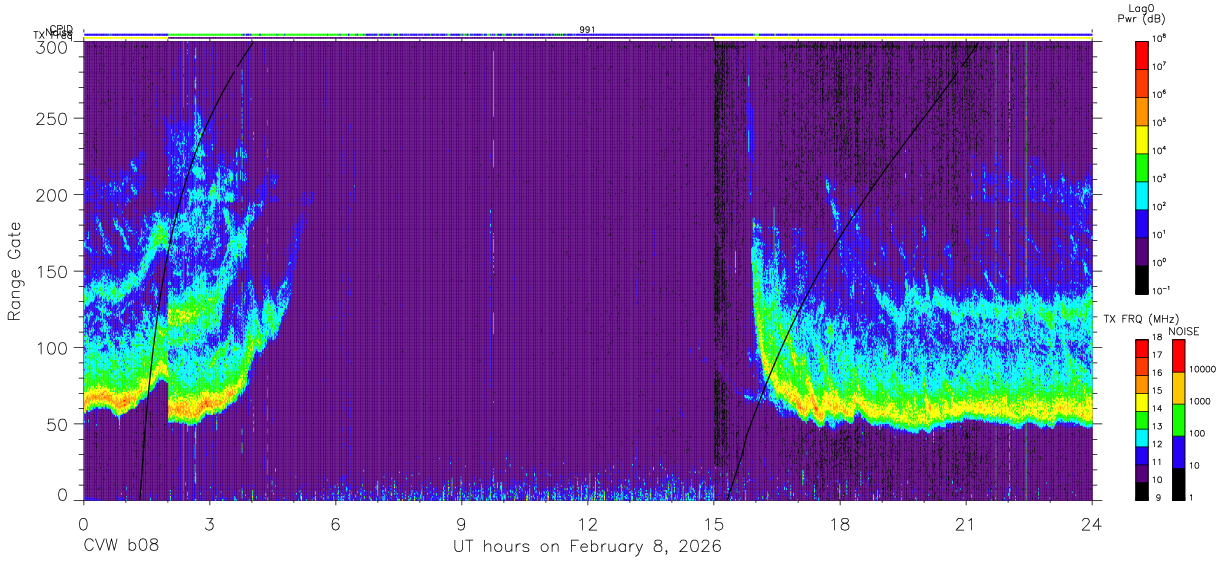Click the x-axis tick label "21"

[965, 524]
